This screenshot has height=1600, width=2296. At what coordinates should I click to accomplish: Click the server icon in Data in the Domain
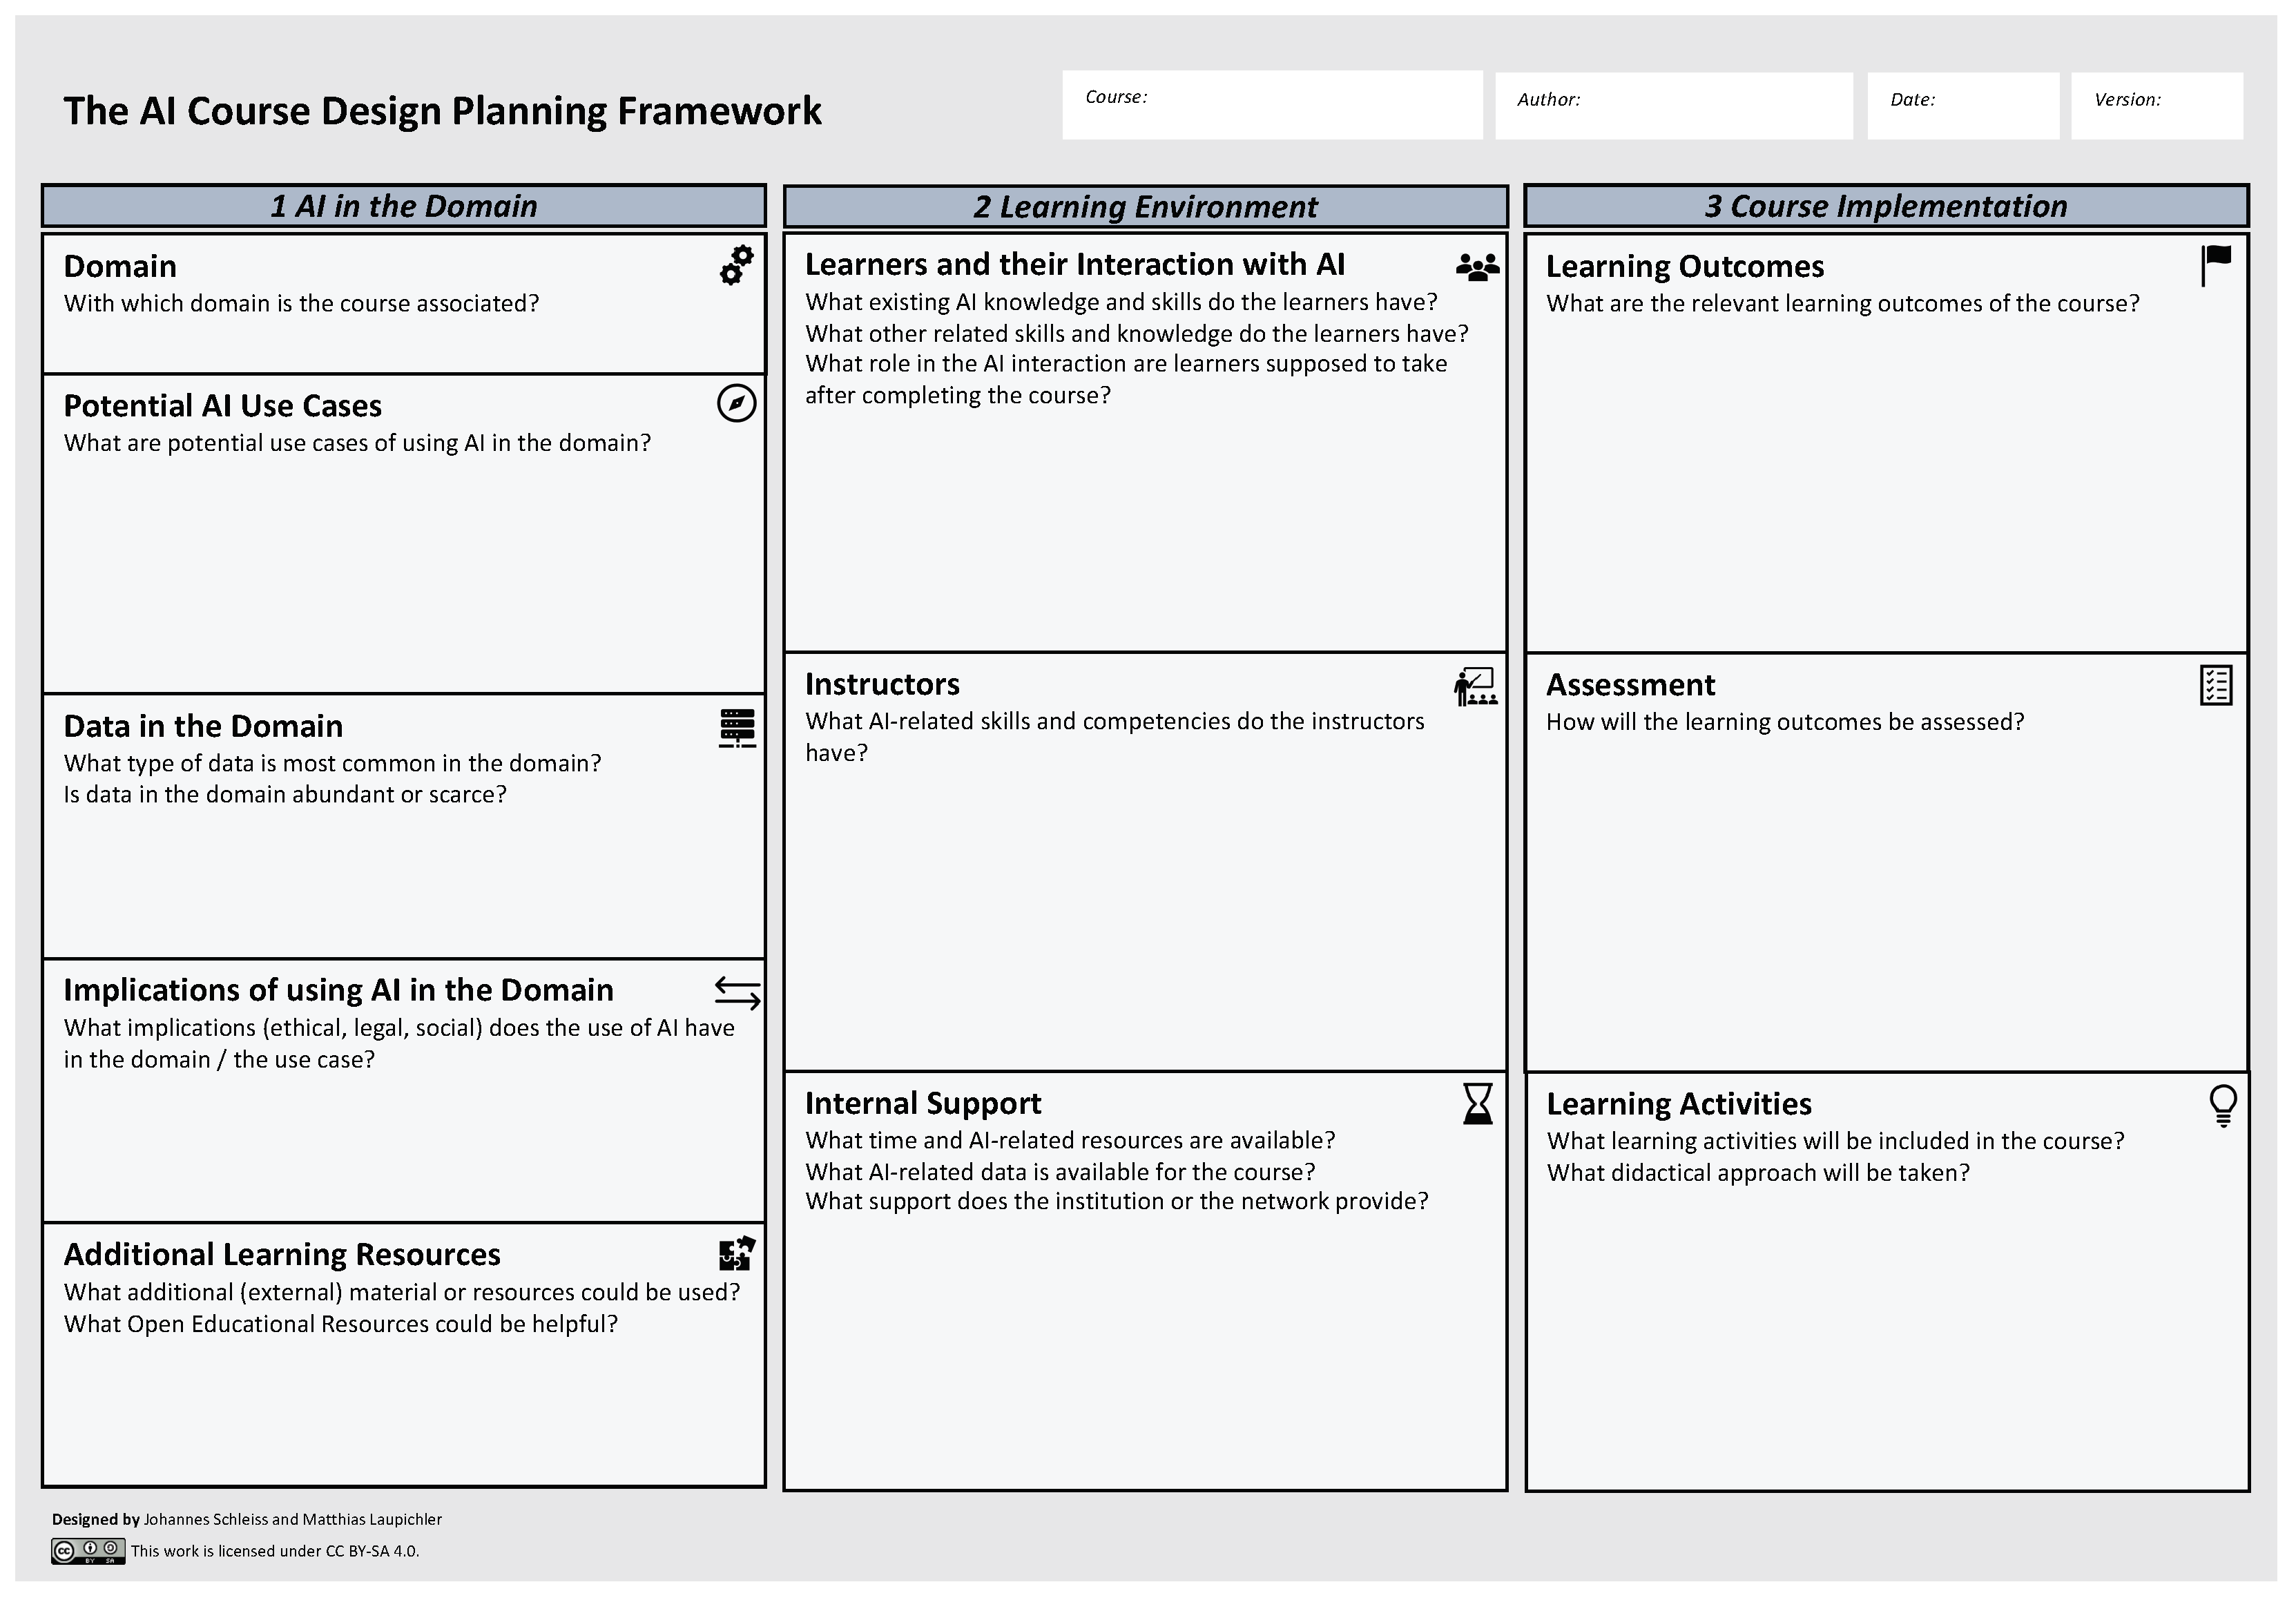tap(737, 728)
